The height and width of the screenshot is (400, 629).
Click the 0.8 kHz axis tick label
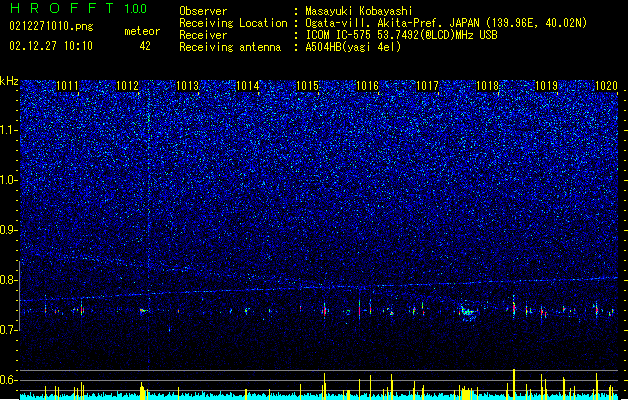(x=8, y=280)
